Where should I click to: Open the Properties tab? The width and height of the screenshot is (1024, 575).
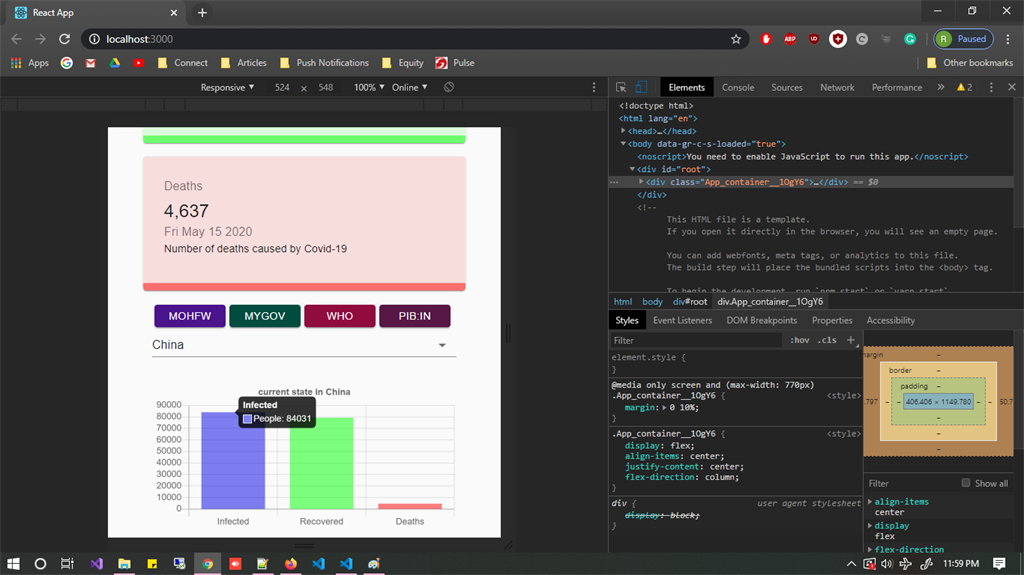[832, 320]
